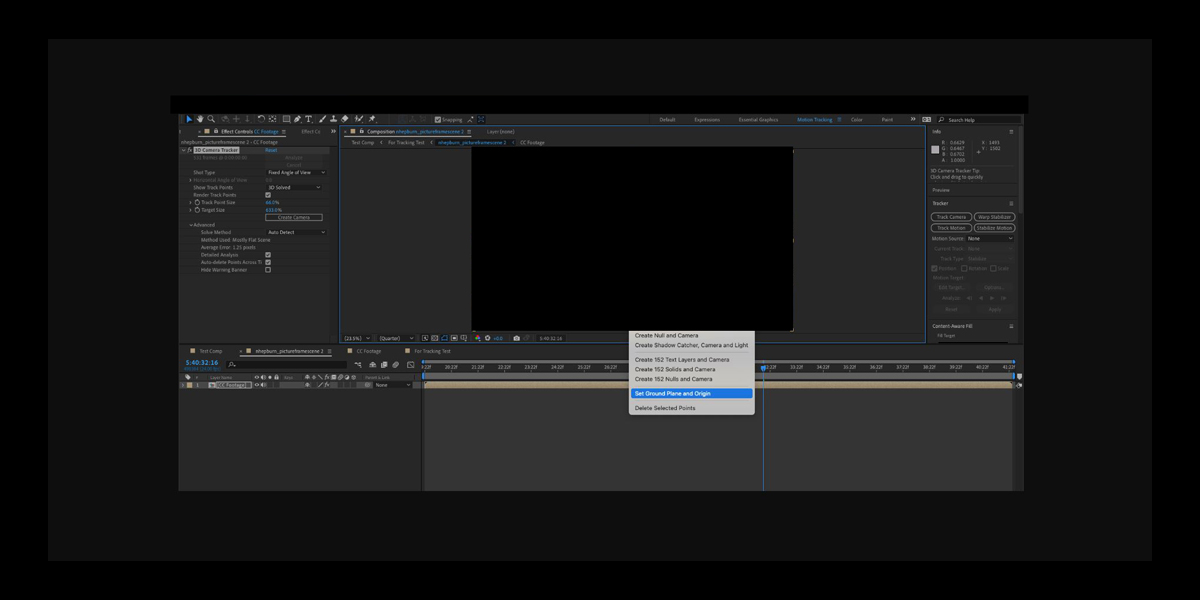The width and height of the screenshot is (1200, 600).
Task: Open viewer magnification dropdown (23.5%)
Action: coord(356,338)
